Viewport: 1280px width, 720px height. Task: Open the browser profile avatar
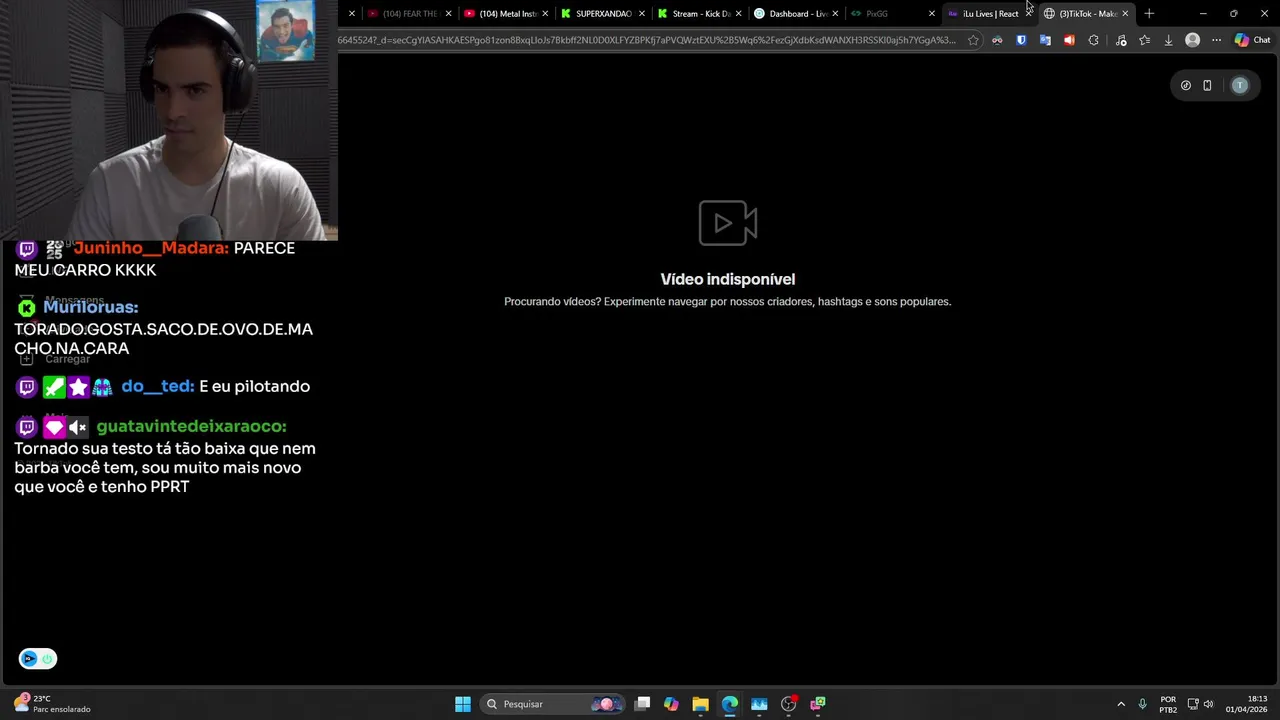click(1192, 40)
